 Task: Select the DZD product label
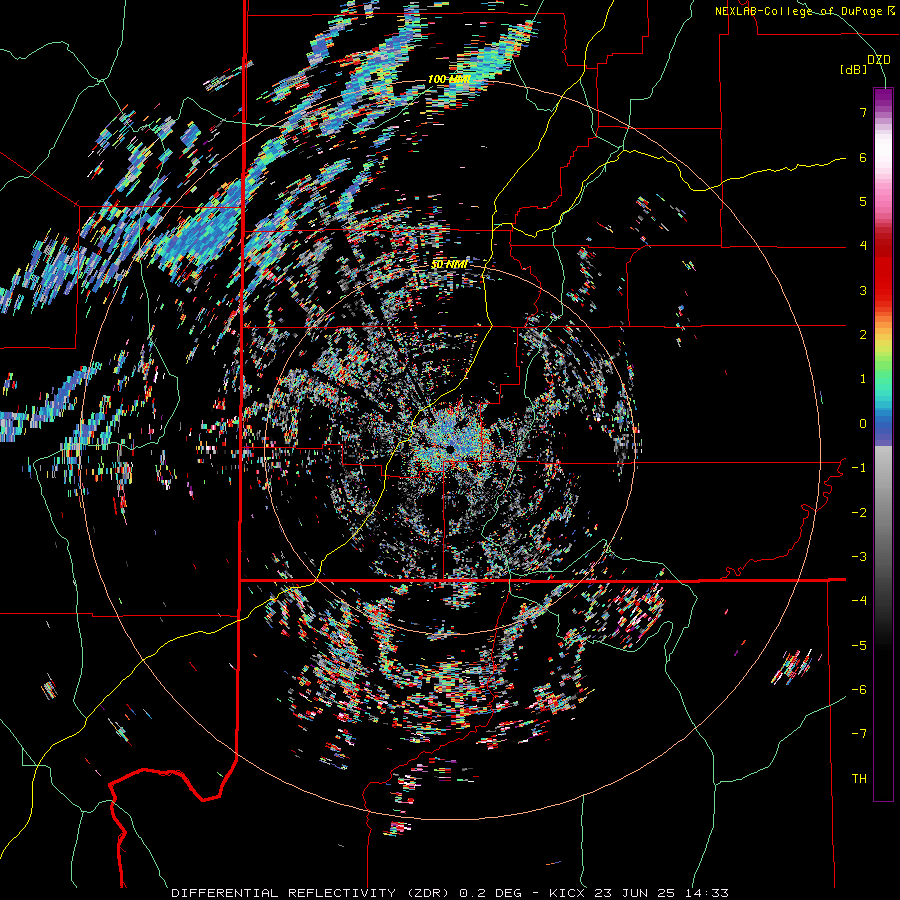tap(878, 60)
